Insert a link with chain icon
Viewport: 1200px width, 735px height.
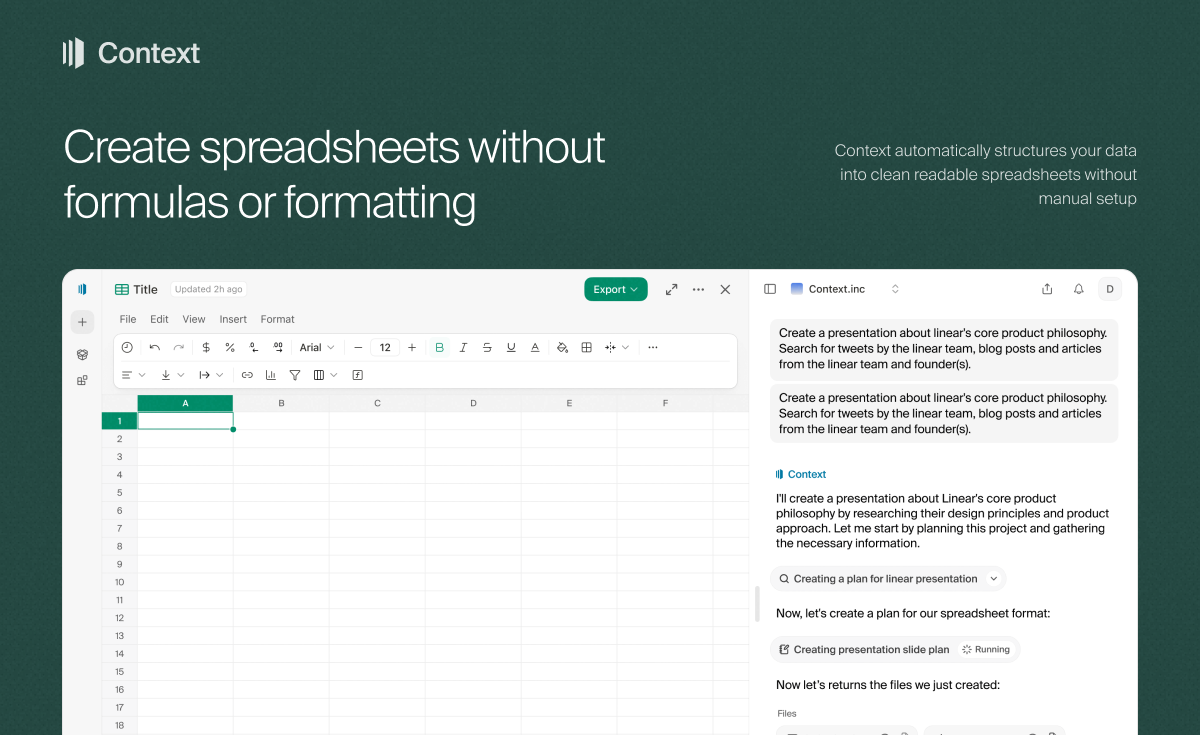point(247,375)
